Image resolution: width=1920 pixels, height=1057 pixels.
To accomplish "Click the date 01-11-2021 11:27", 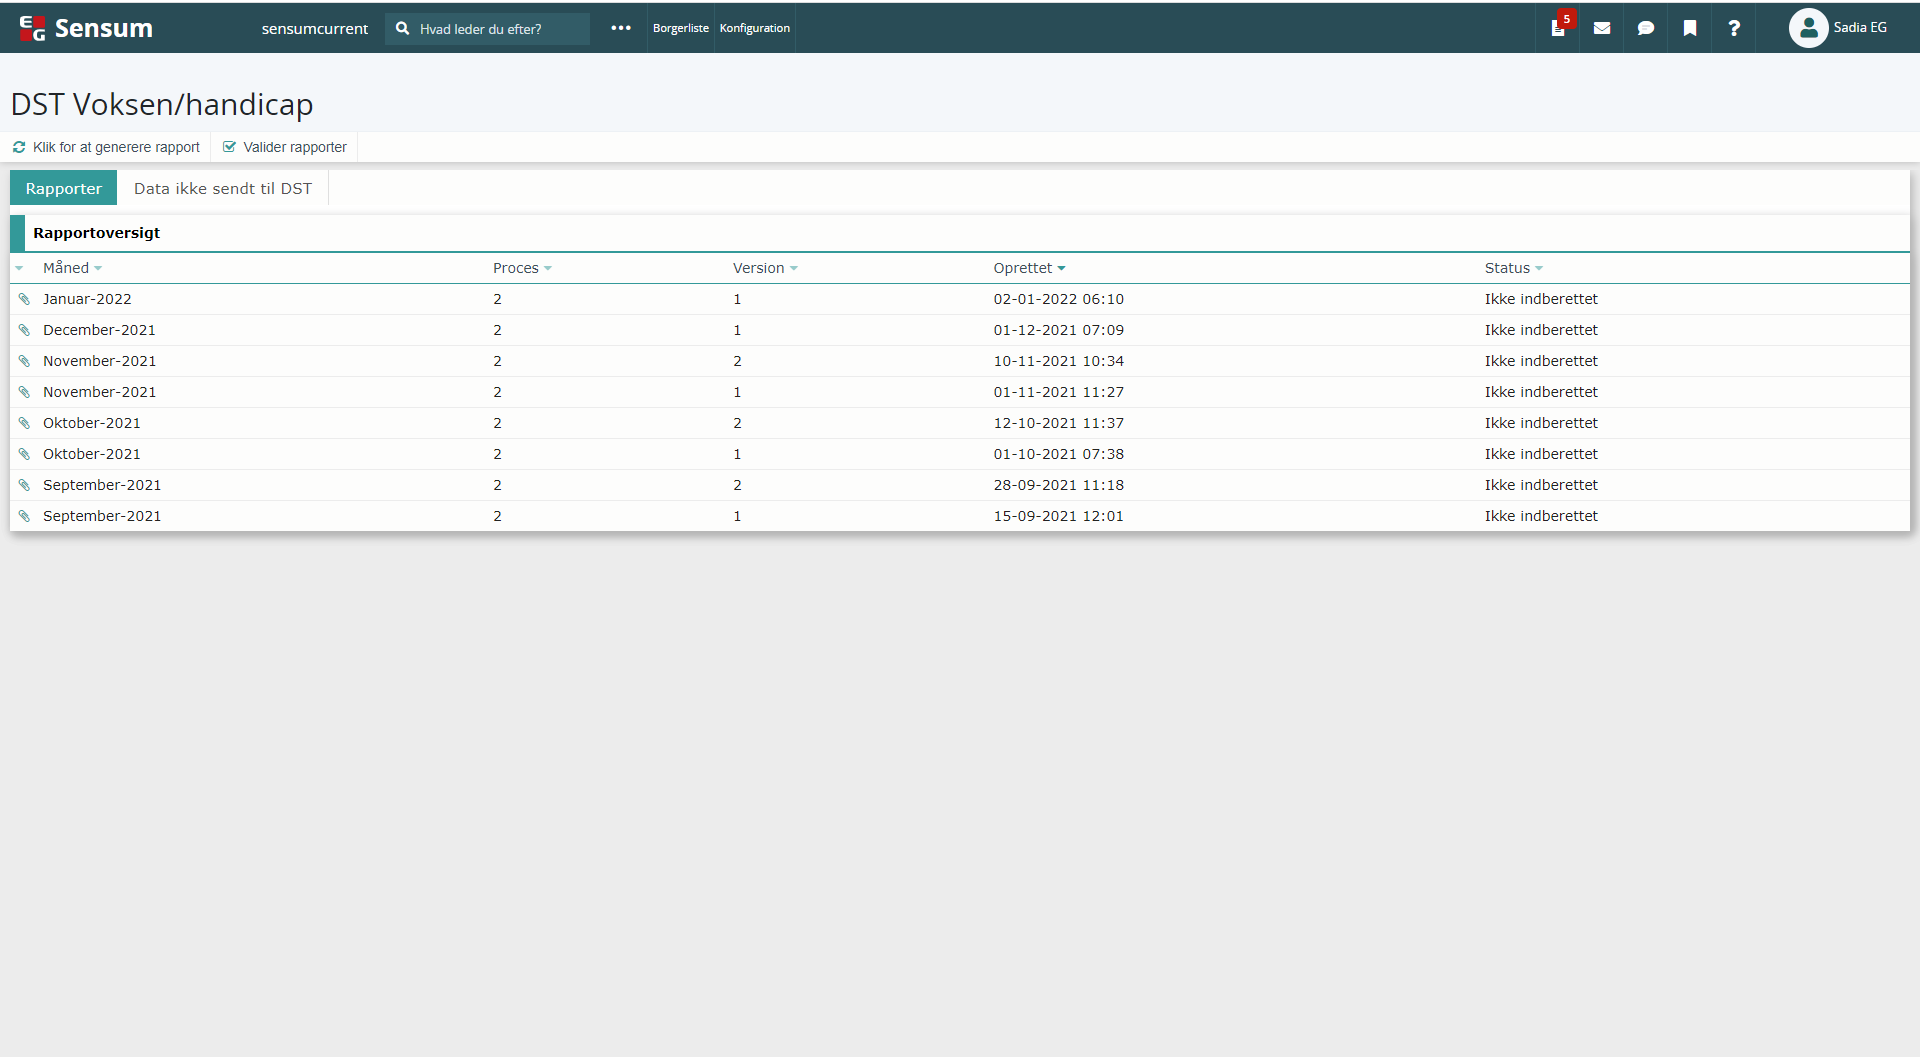I will pos(1058,392).
